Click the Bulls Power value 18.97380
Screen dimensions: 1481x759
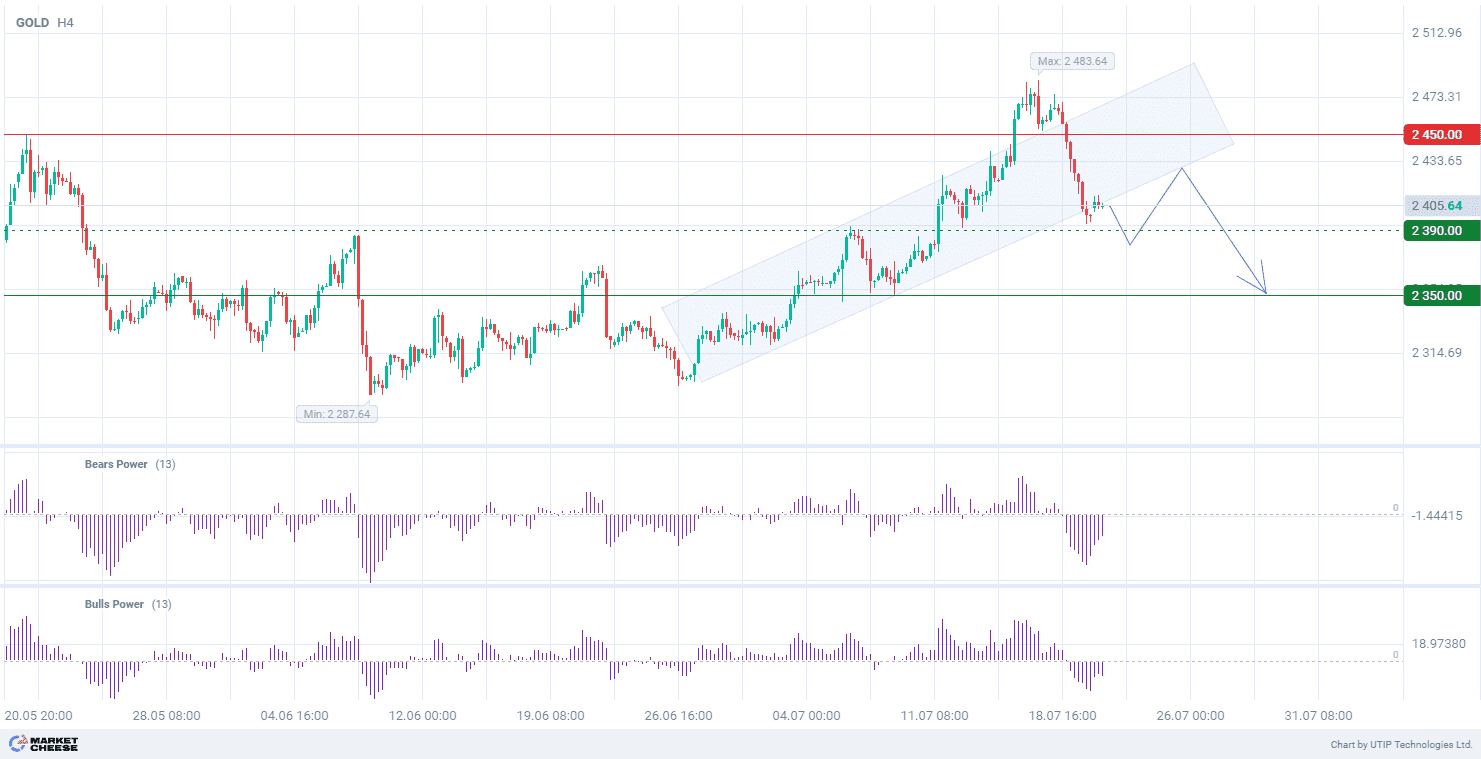click(x=1439, y=644)
